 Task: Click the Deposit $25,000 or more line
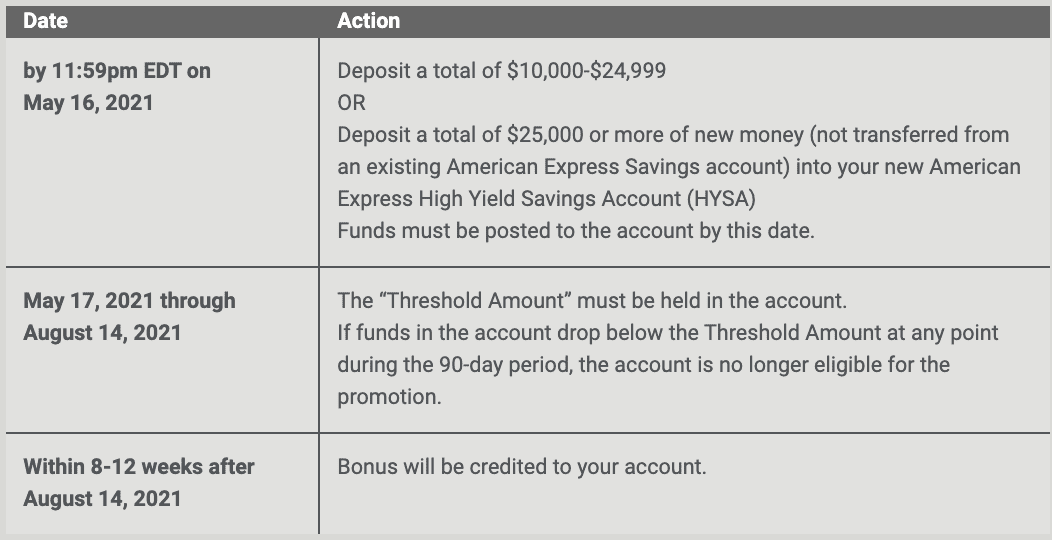point(673,135)
